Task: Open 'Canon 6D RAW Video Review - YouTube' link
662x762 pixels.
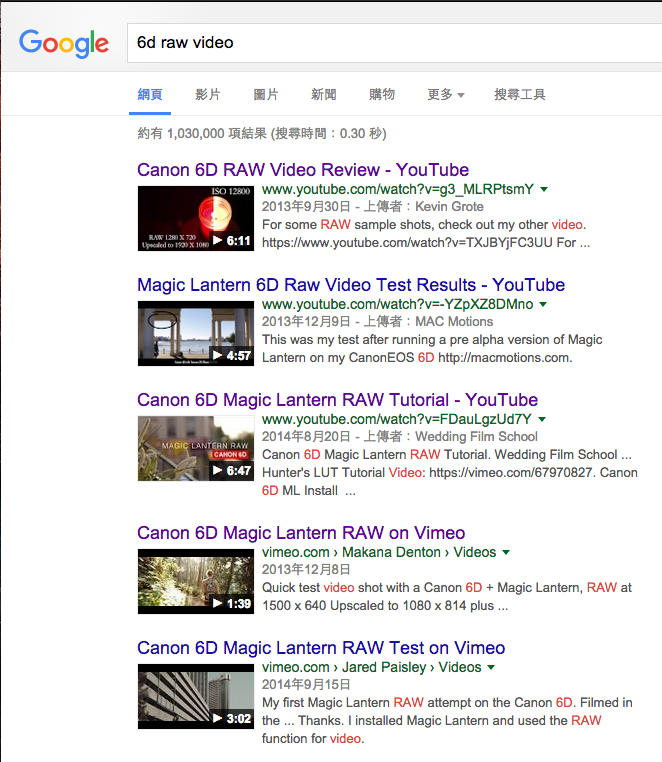Action: point(303,170)
